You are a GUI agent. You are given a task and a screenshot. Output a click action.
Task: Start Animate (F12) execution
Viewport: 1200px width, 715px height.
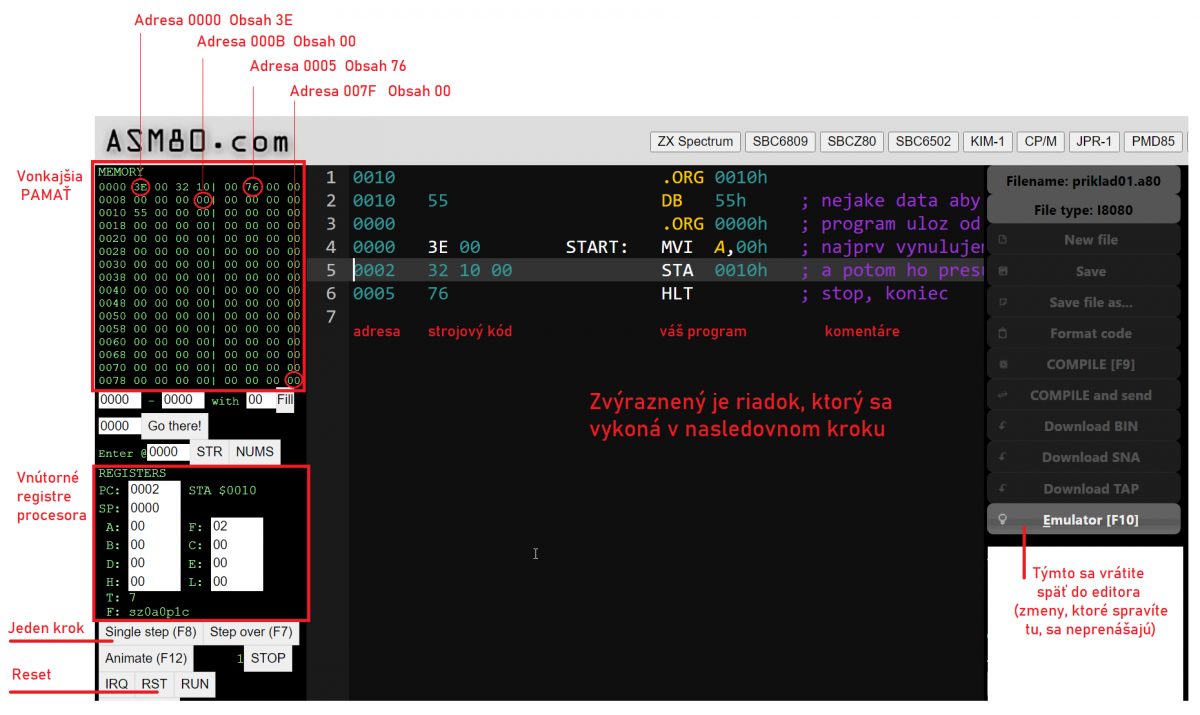[143, 658]
